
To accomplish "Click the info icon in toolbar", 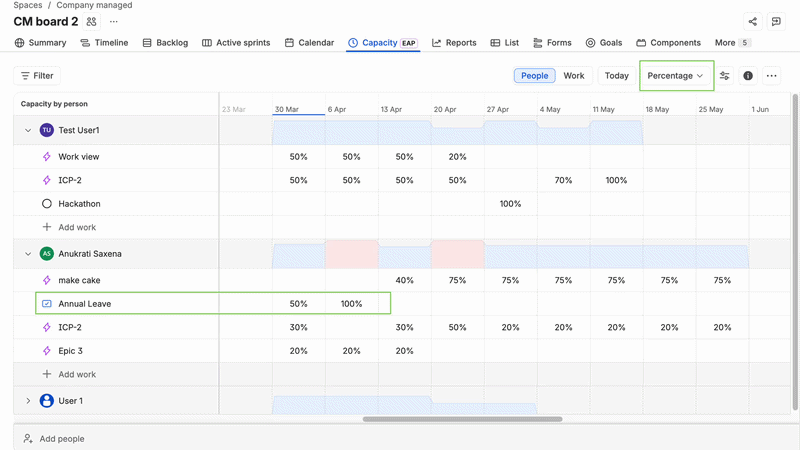I will point(748,76).
